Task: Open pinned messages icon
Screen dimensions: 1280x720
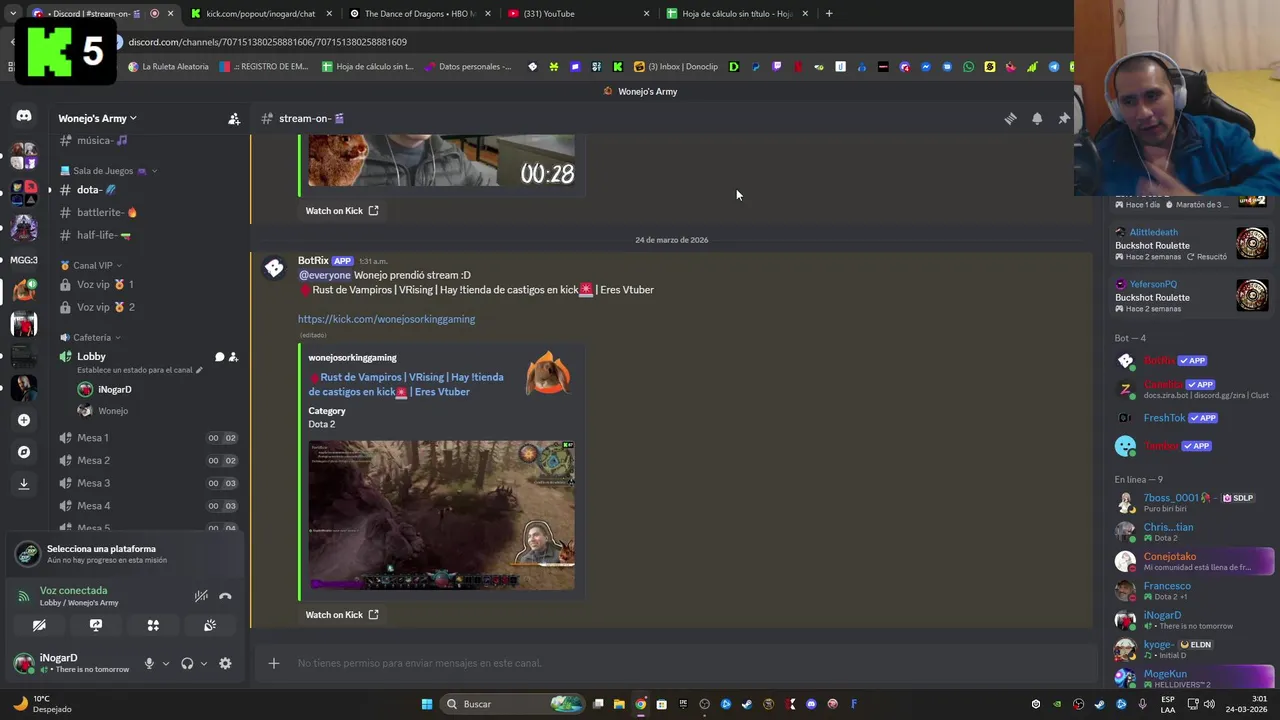Action: click(x=1064, y=119)
